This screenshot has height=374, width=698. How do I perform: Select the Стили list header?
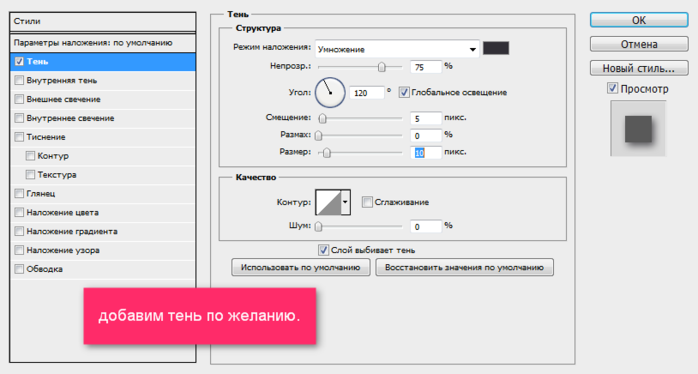pos(103,21)
